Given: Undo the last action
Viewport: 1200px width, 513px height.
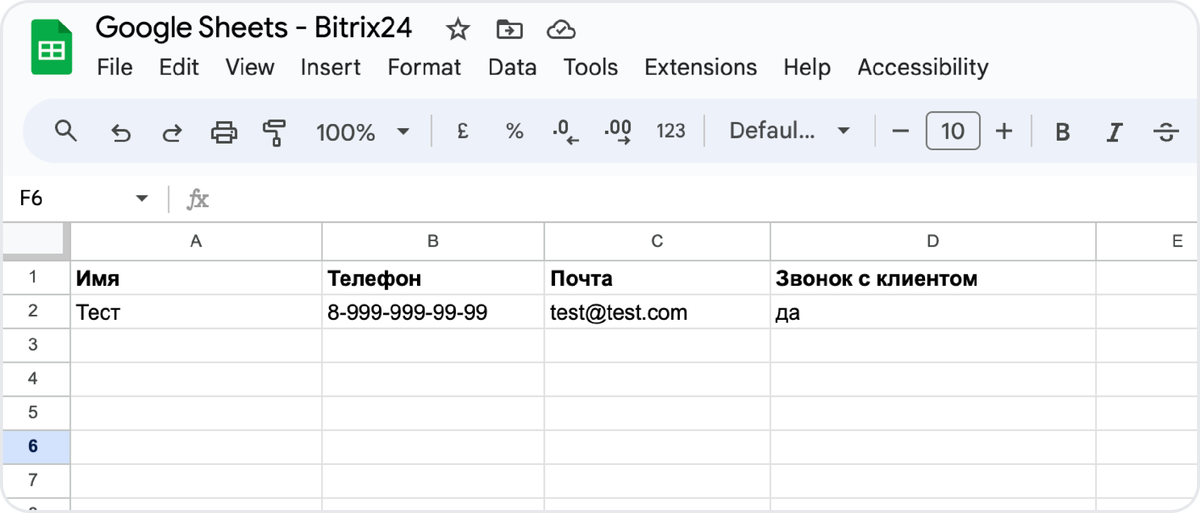Looking at the screenshot, I should pyautogui.click(x=120, y=132).
